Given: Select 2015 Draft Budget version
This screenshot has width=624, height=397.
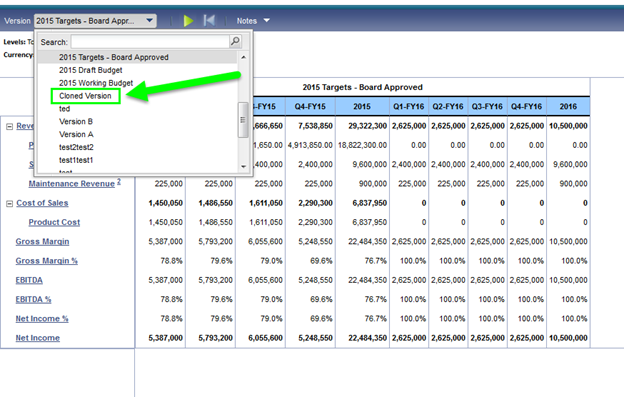Looking at the screenshot, I should coord(91,70).
